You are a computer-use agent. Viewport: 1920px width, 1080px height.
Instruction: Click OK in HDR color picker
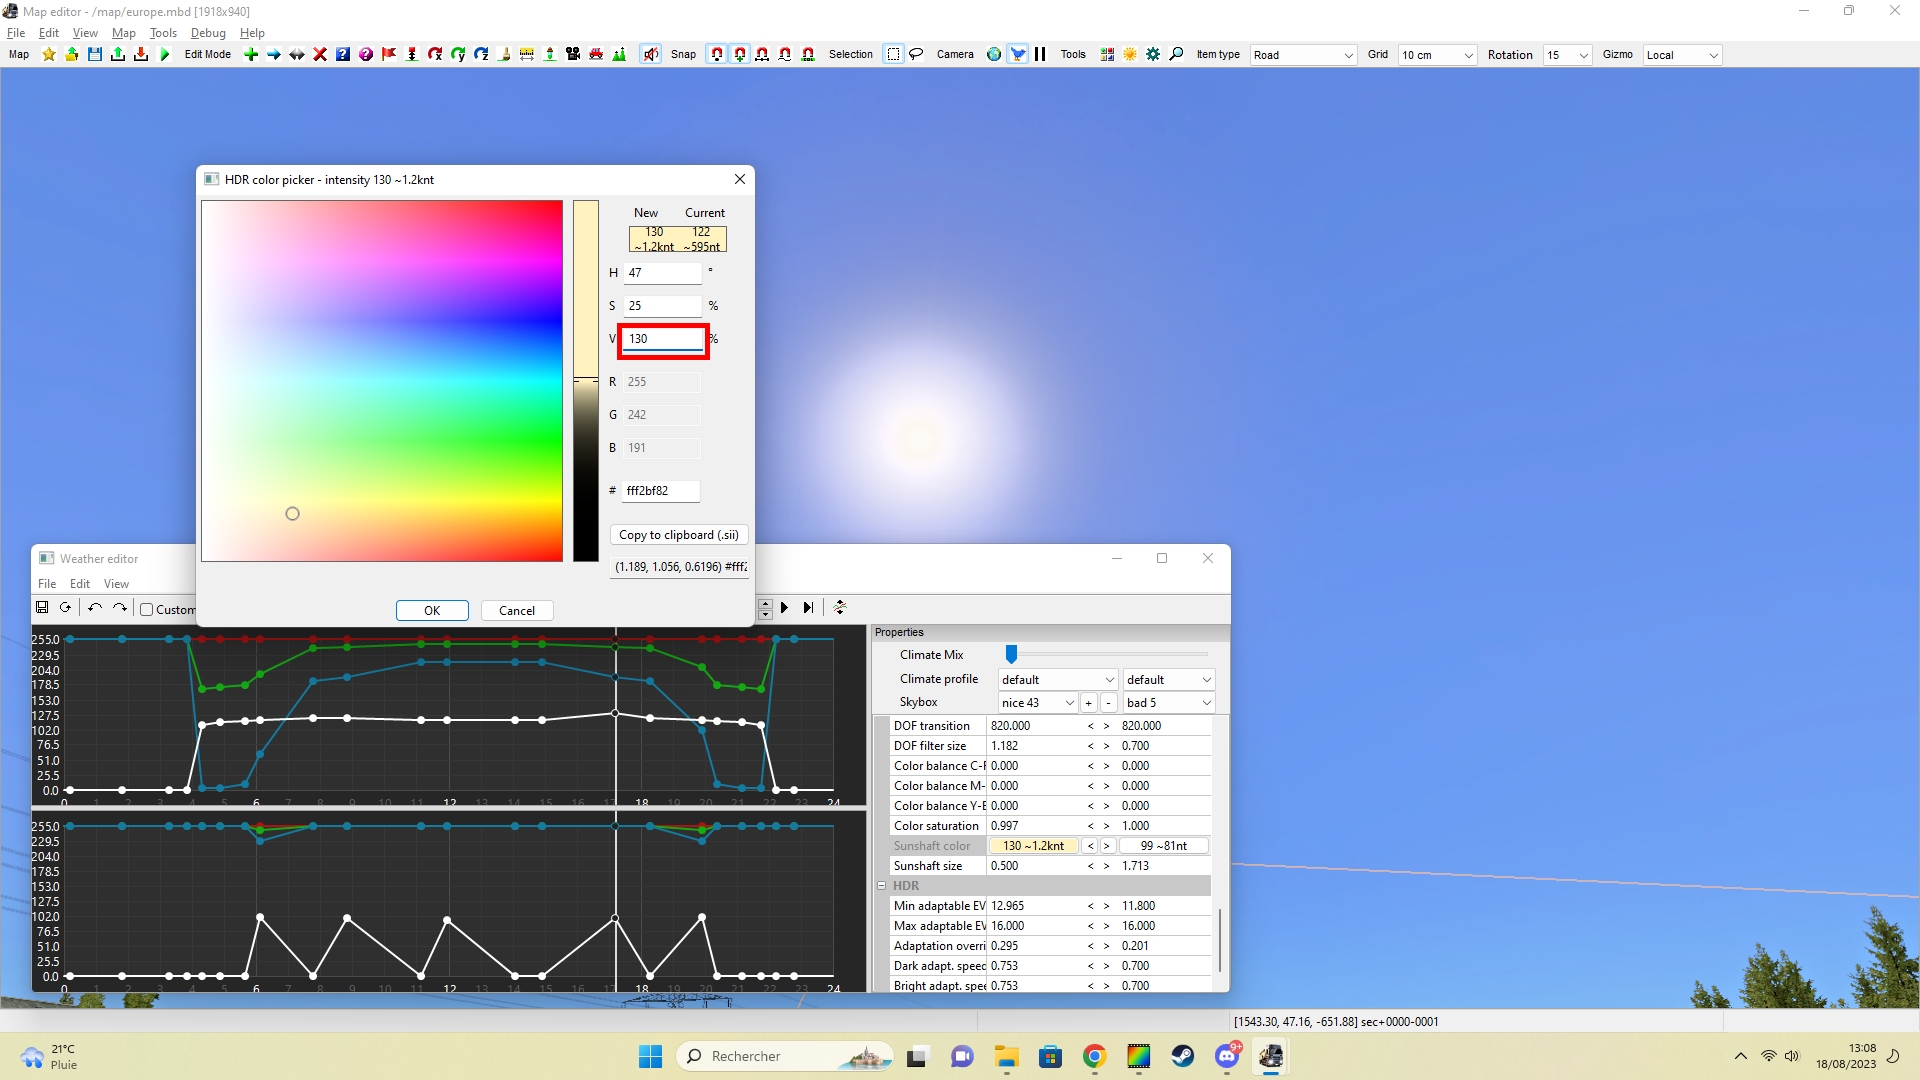pos(432,611)
